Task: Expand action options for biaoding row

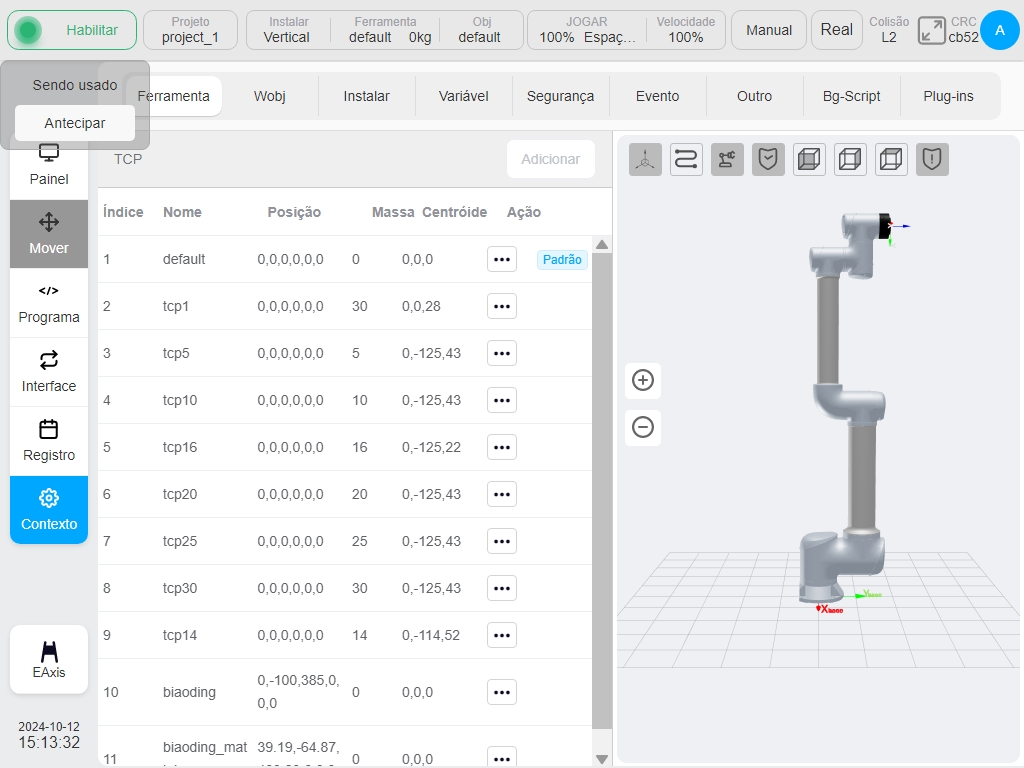Action: [502, 692]
